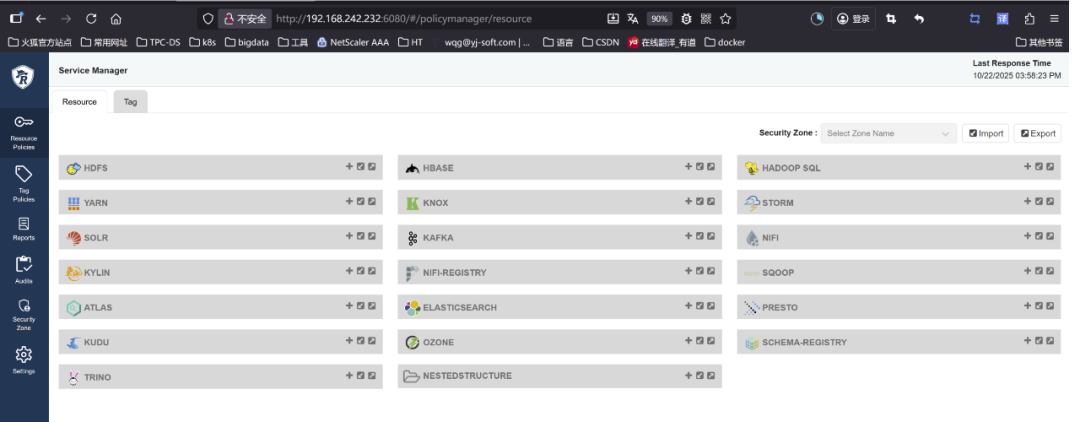Switch to the Tag tab
The image size is (1080, 422).
coord(130,102)
